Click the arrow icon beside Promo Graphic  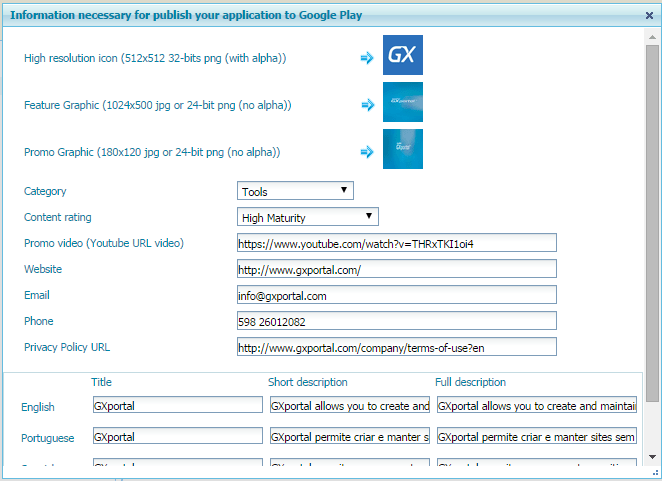click(x=367, y=152)
